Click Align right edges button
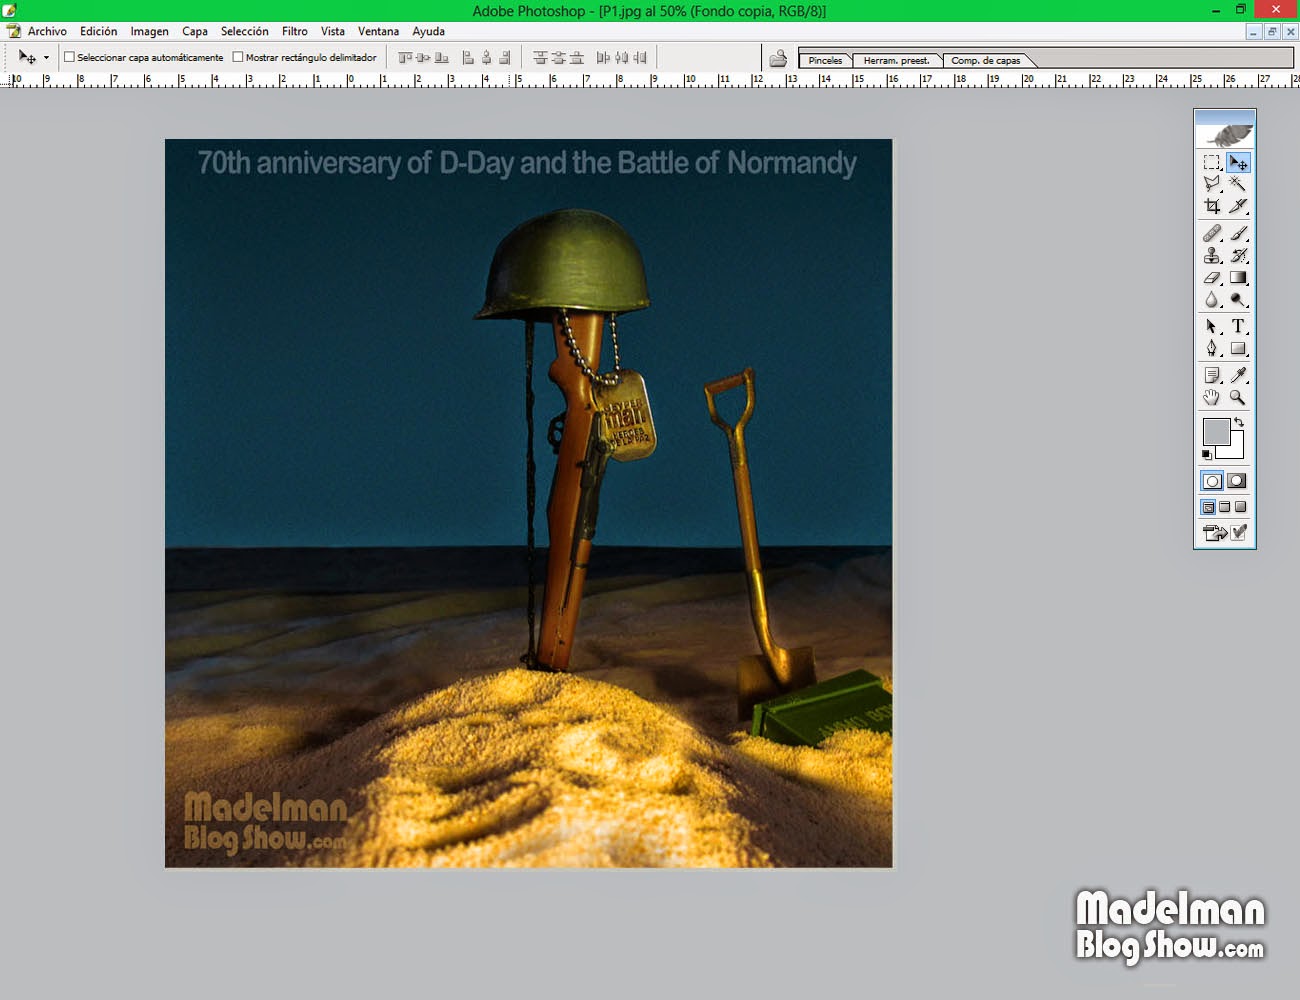1300x1000 pixels. tap(505, 58)
